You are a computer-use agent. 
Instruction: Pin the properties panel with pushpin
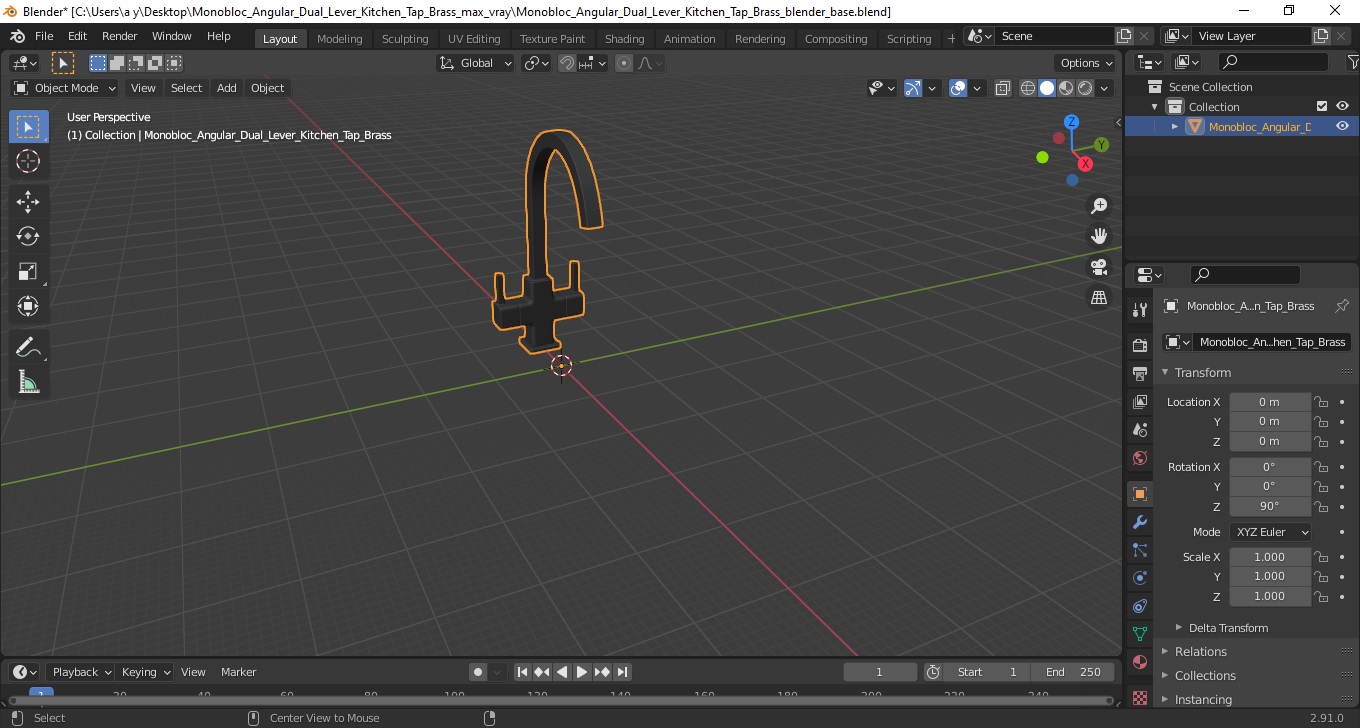click(x=1342, y=306)
